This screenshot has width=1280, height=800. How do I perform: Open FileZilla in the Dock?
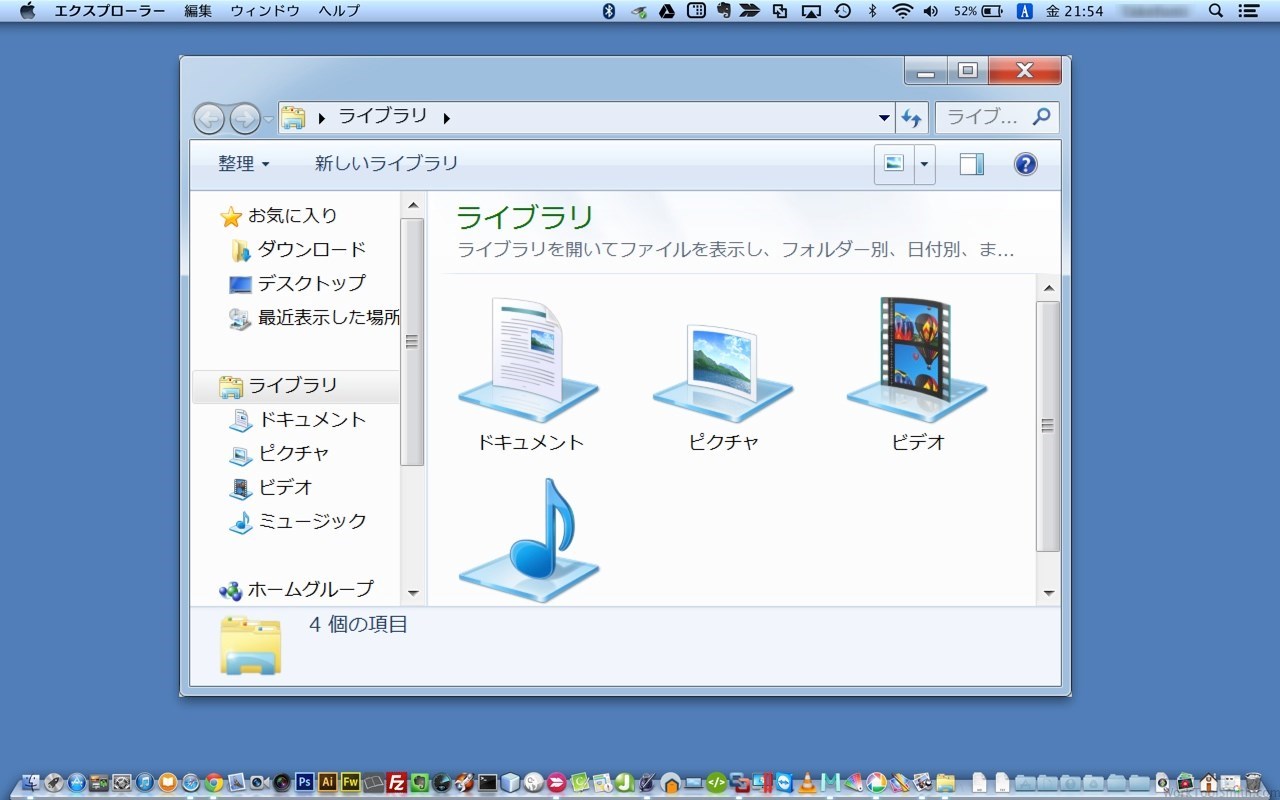click(397, 782)
